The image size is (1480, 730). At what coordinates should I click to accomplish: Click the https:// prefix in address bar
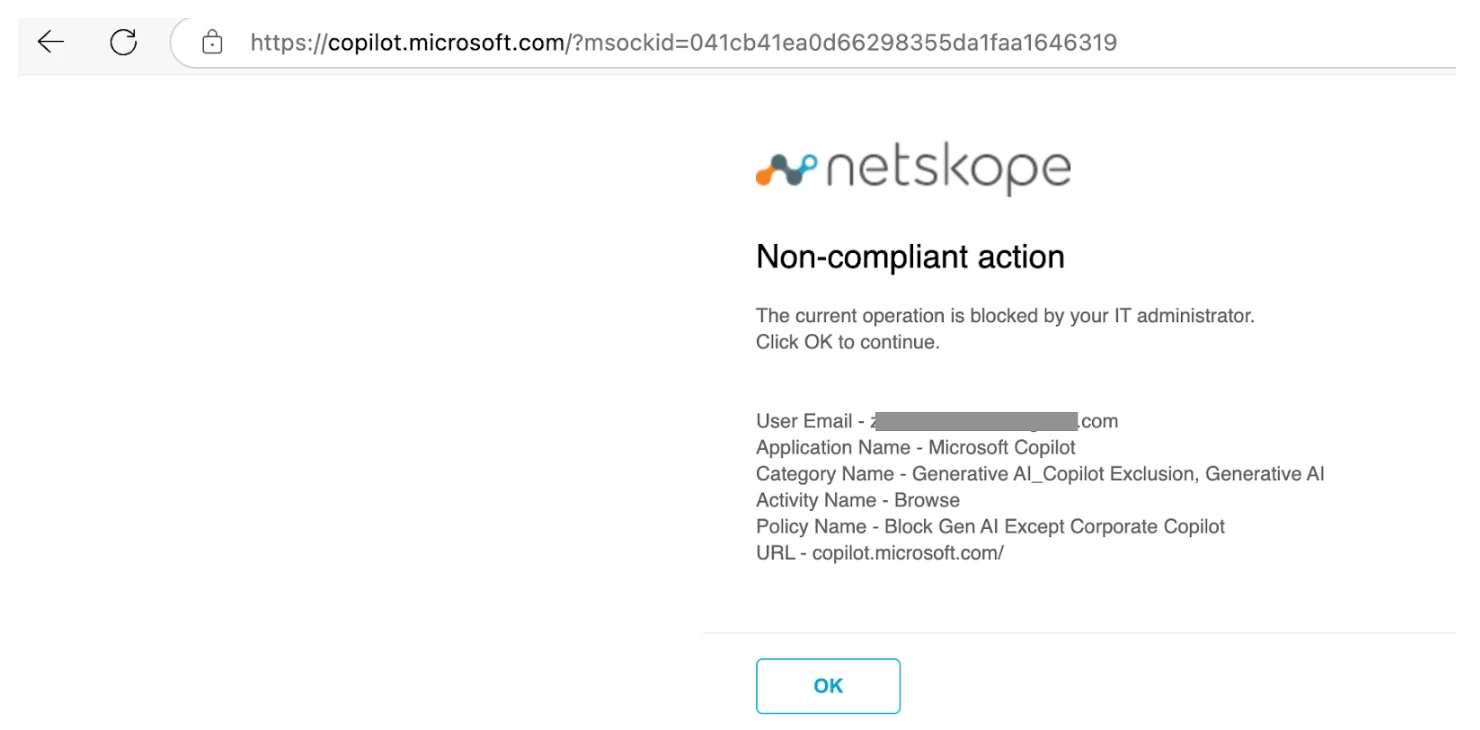pos(288,42)
